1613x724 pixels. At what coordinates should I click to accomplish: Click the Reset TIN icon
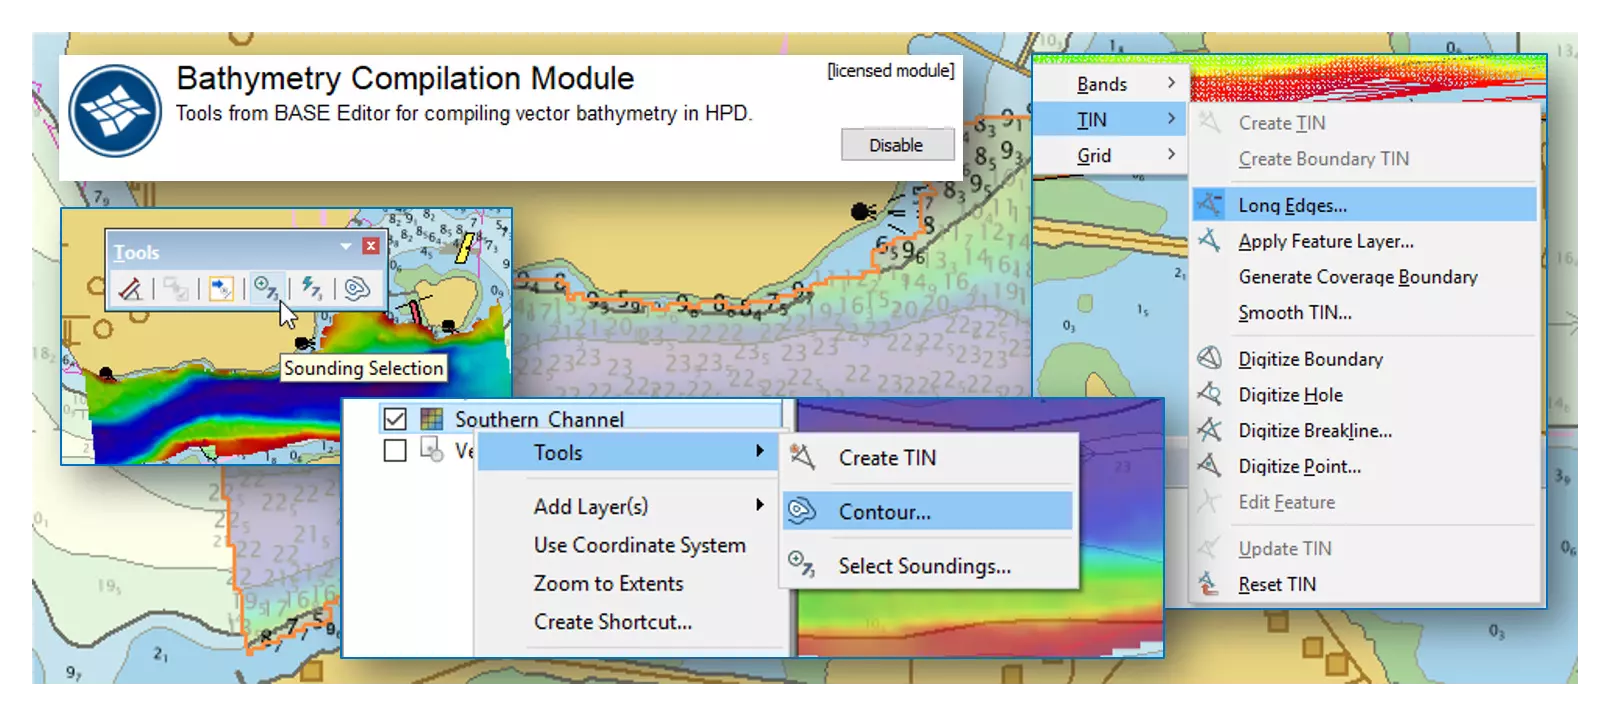tap(1210, 584)
